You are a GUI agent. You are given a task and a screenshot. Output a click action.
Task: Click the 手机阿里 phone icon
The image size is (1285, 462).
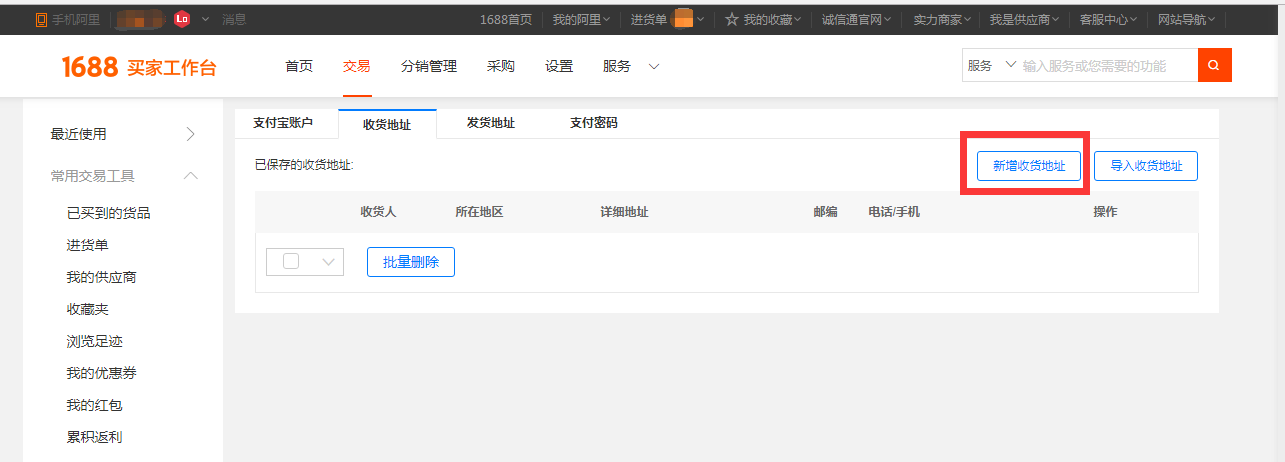(x=41, y=19)
